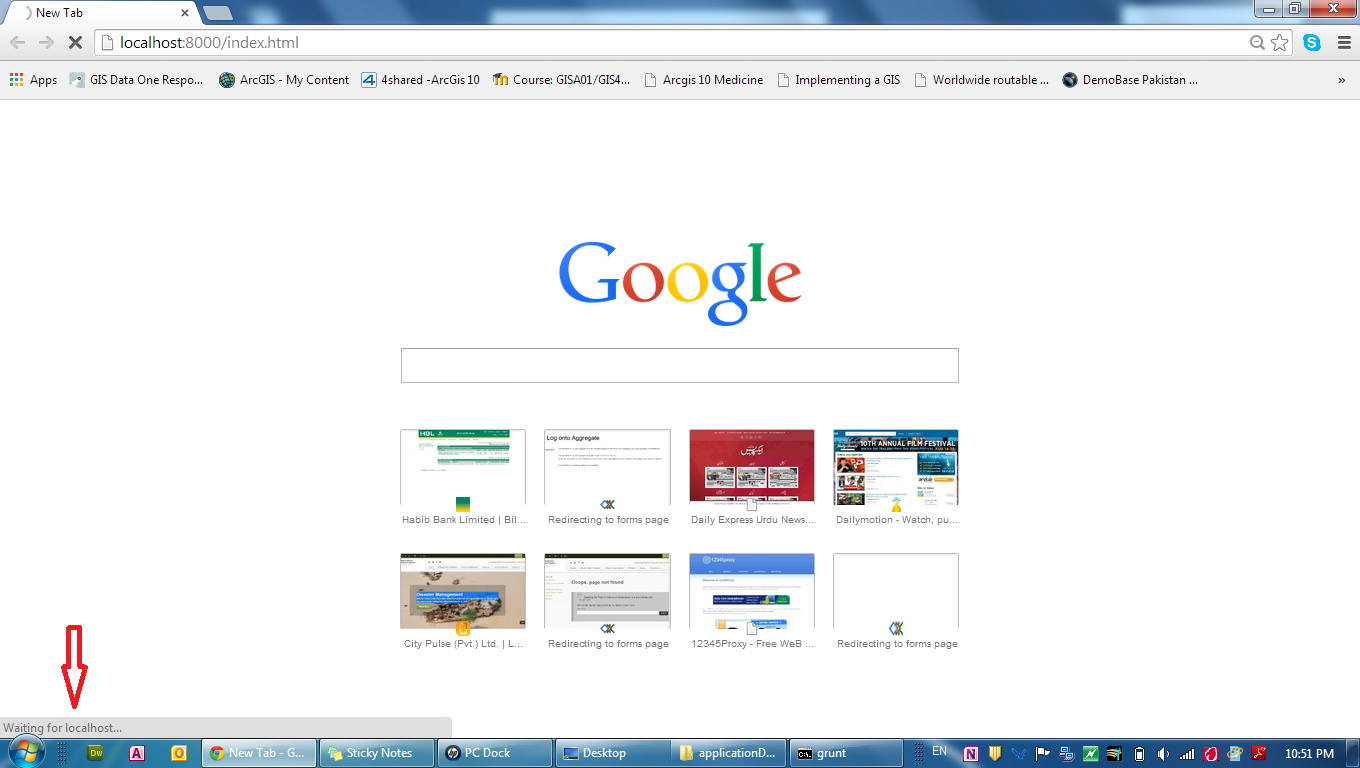
Task: Open the ArcGIS - My Content bookmark
Action: [x=284, y=80]
